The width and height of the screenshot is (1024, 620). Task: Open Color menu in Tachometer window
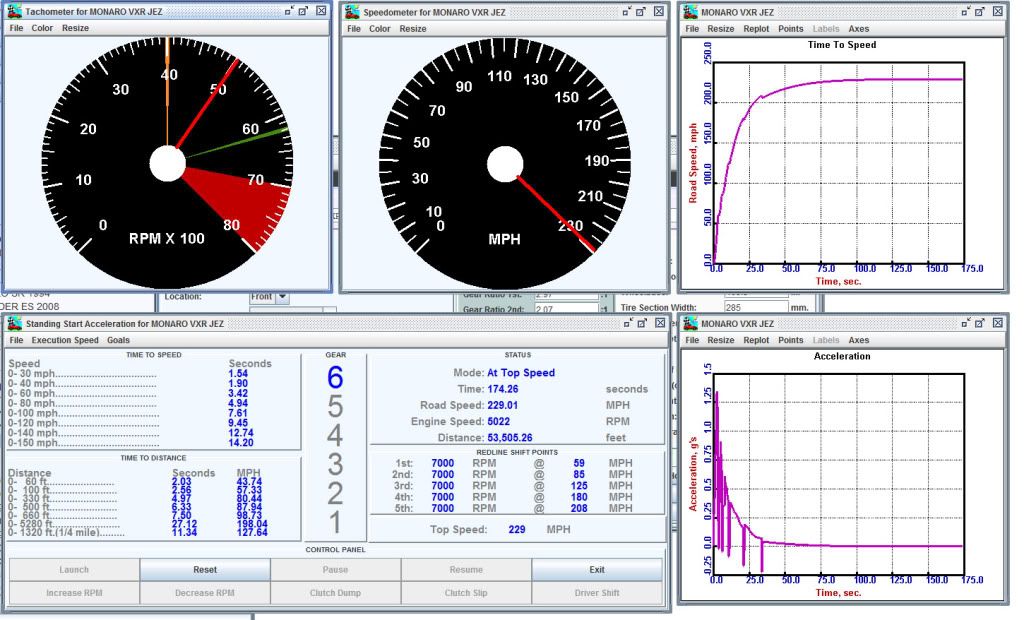42,28
